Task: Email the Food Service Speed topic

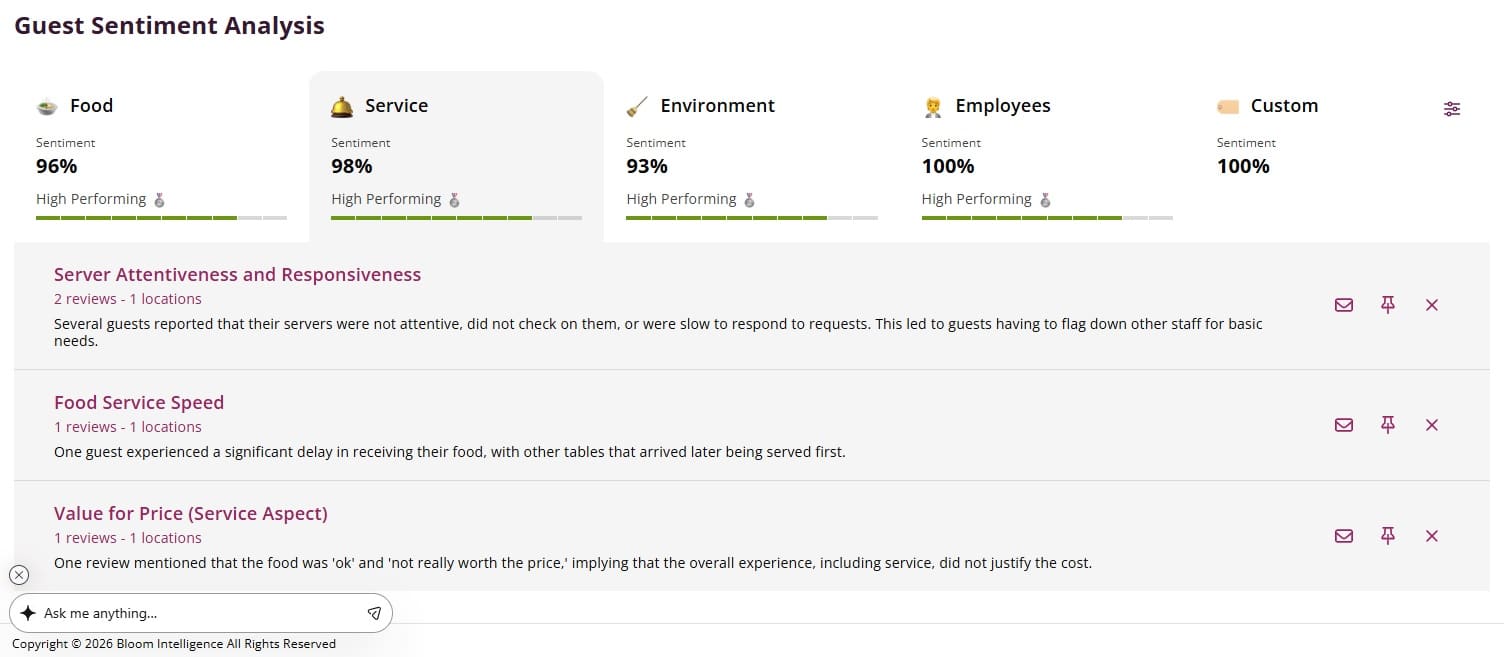Action: 1343,425
